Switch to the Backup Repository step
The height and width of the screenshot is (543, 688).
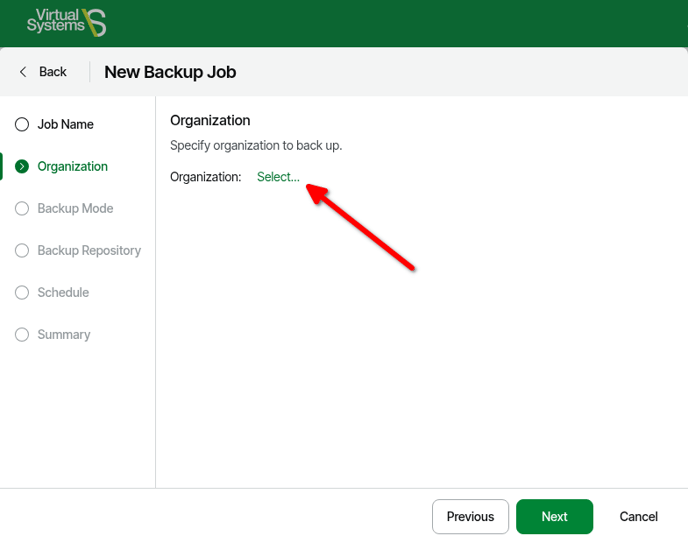[x=89, y=251]
